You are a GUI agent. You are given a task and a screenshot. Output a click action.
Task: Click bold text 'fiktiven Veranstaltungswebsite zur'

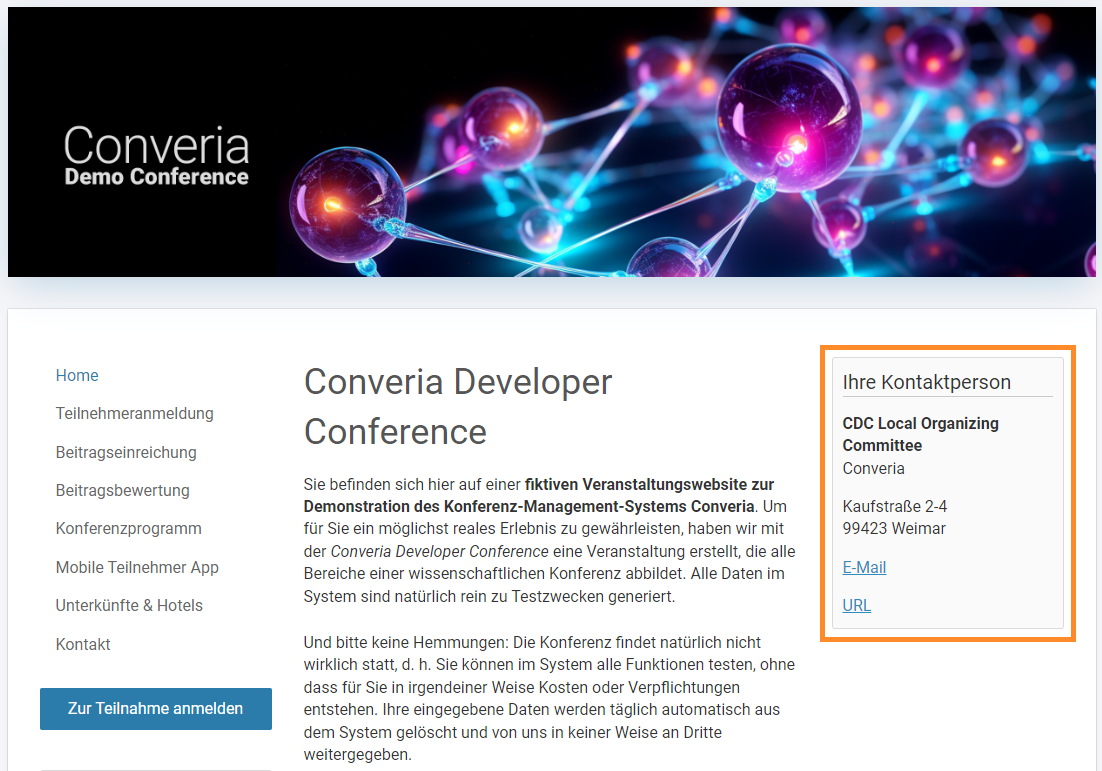[649, 484]
